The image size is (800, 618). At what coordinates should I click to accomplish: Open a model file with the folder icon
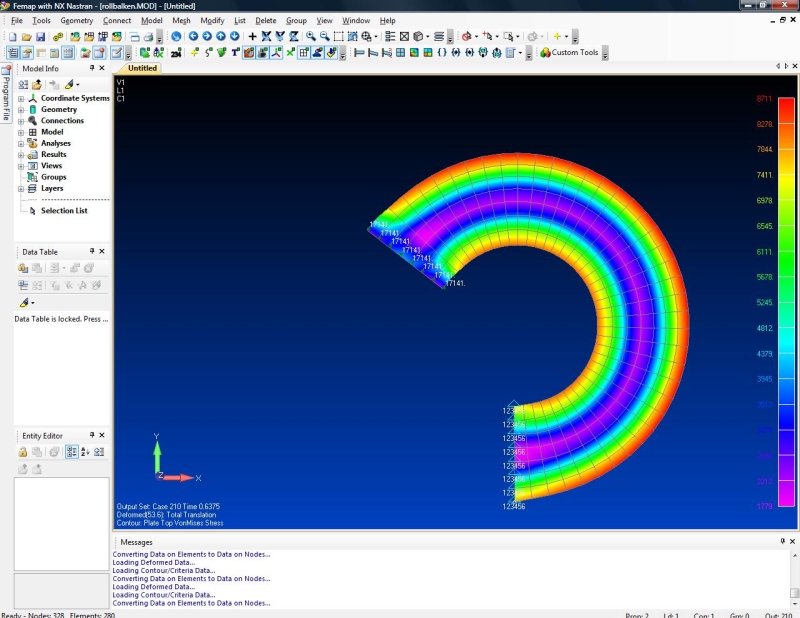(x=27, y=36)
